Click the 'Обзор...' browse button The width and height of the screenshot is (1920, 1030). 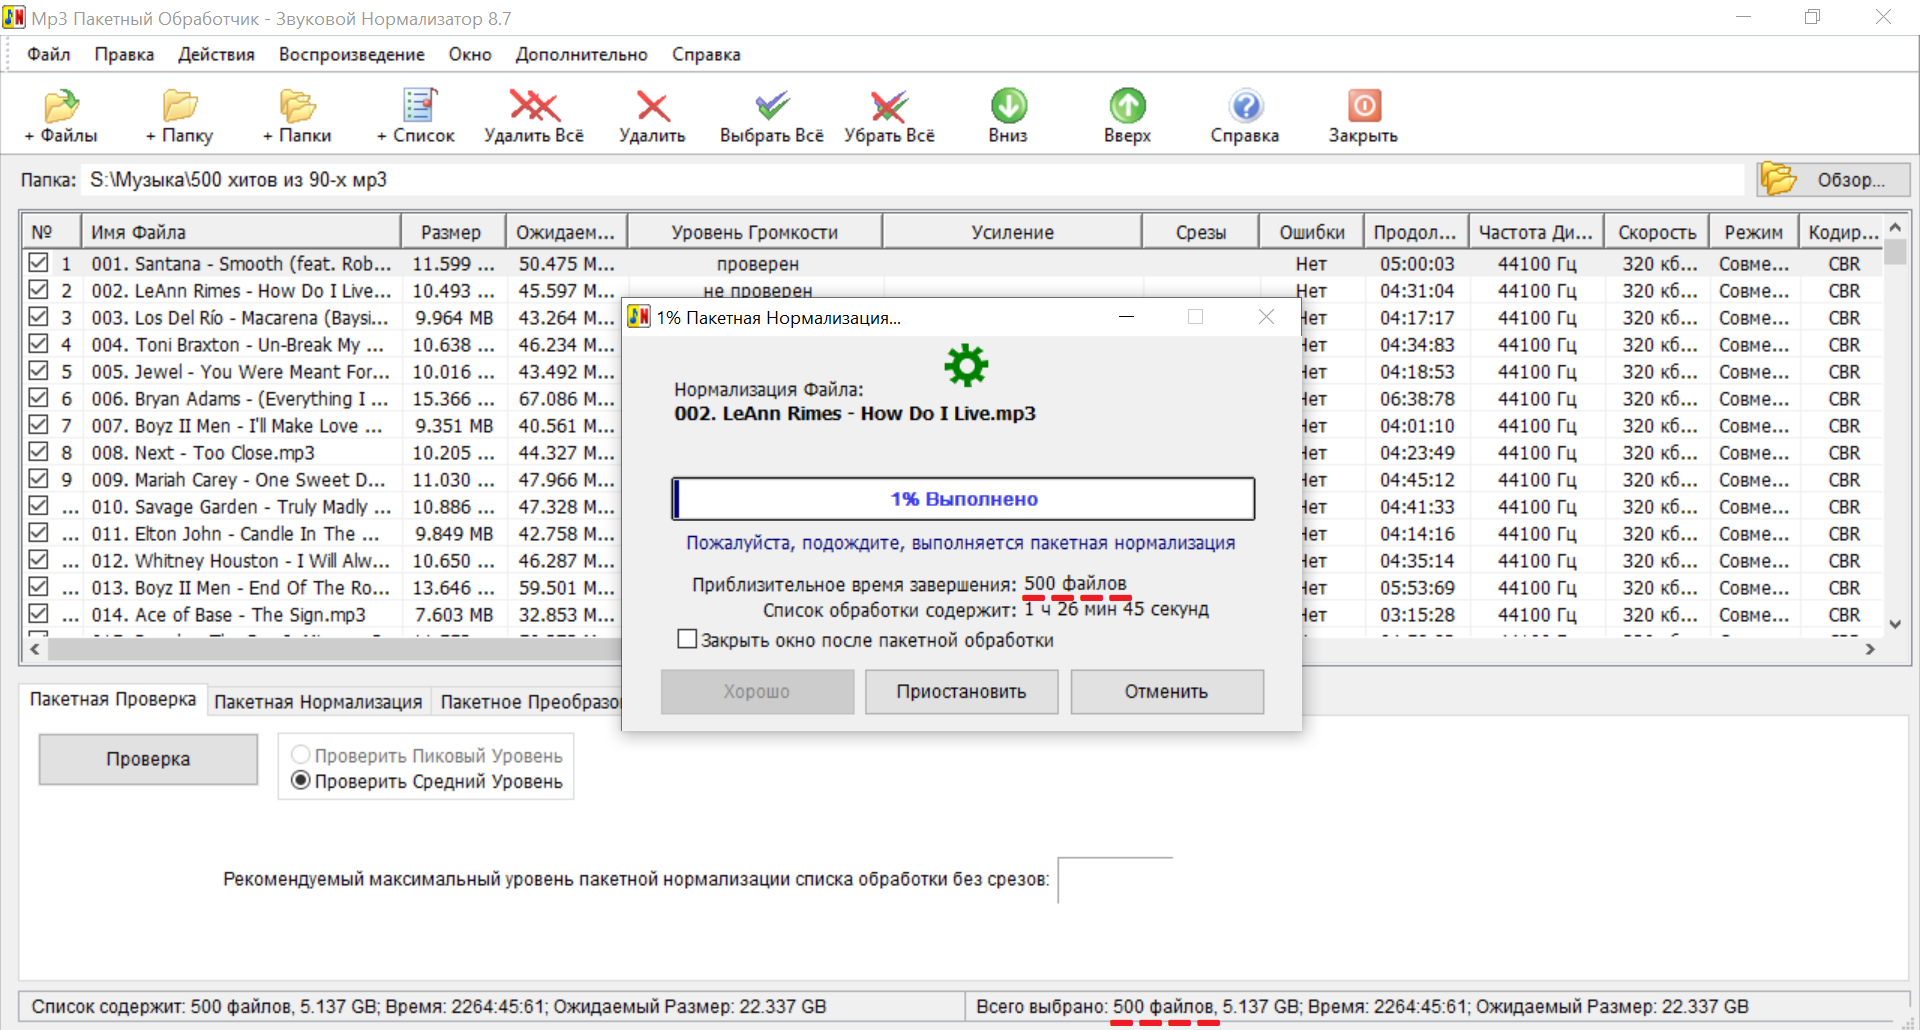(1834, 180)
